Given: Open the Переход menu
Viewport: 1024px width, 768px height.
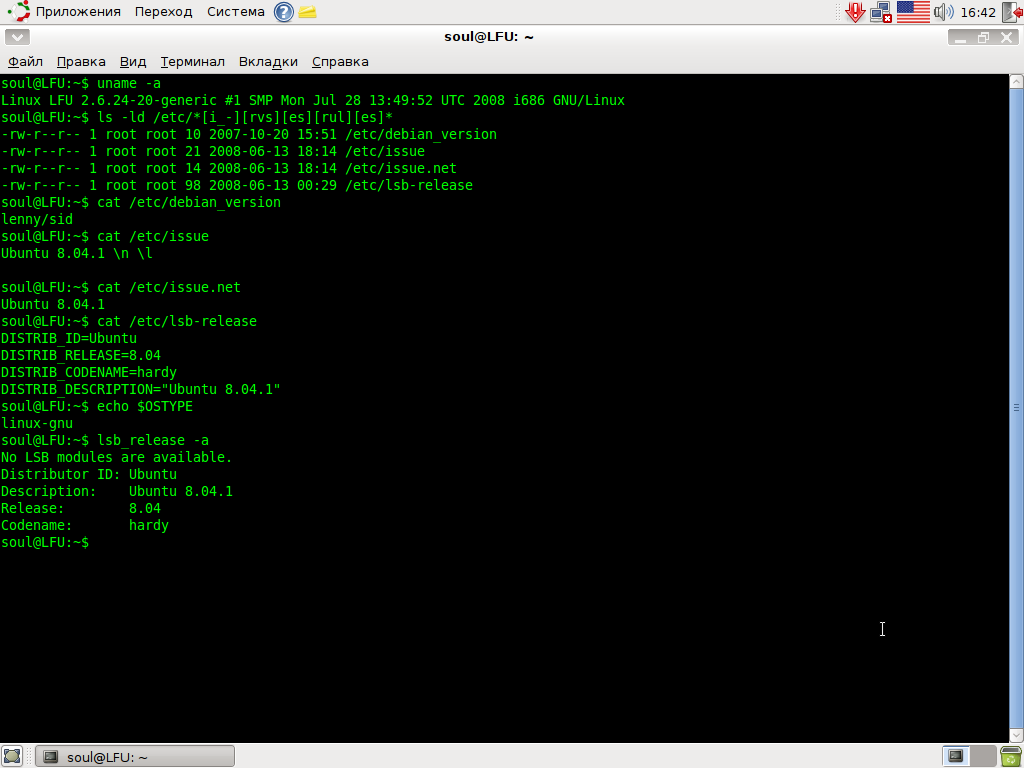Looking at the screenshot, I should coord(163,12).
